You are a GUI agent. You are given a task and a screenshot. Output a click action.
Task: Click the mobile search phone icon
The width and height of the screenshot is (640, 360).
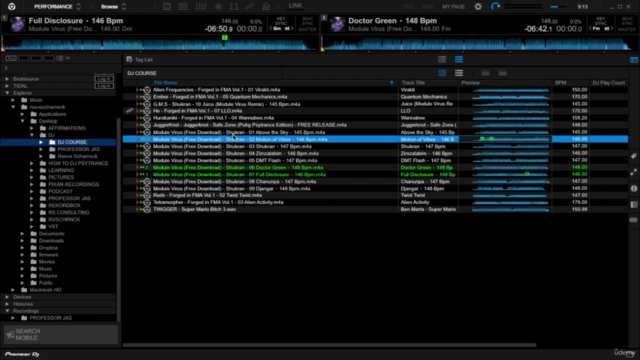[10, 335]
